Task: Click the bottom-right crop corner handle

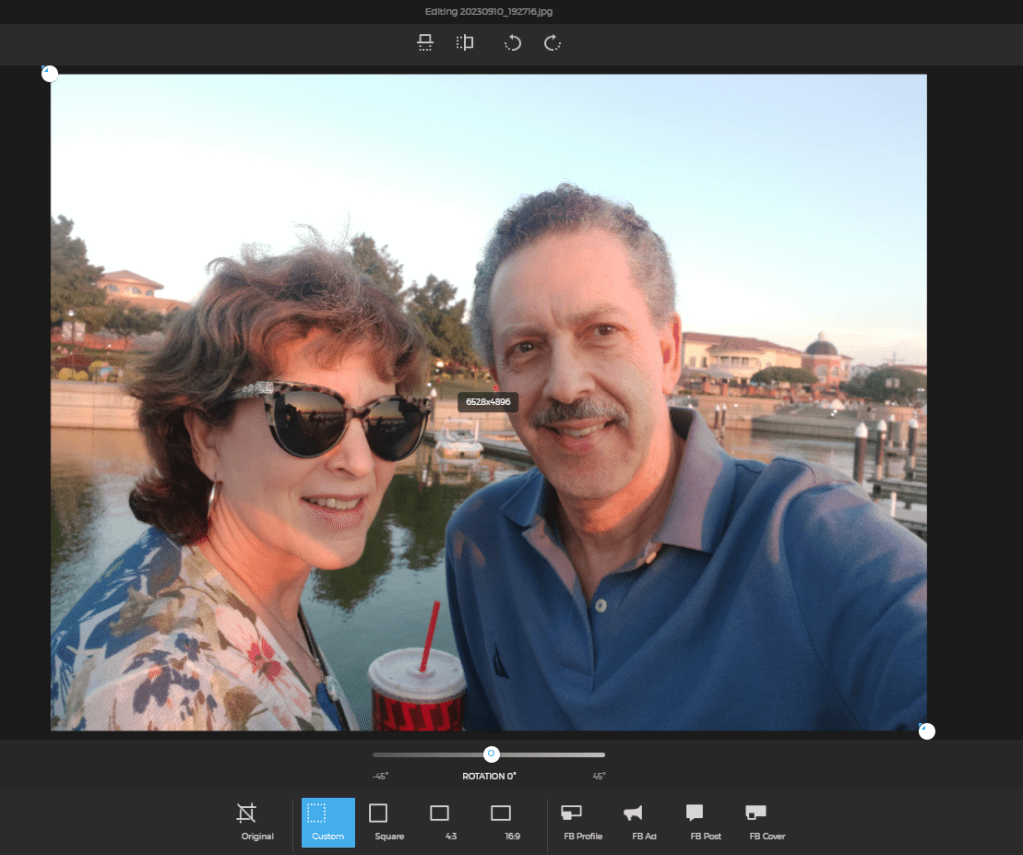Action: pos(926,731)
